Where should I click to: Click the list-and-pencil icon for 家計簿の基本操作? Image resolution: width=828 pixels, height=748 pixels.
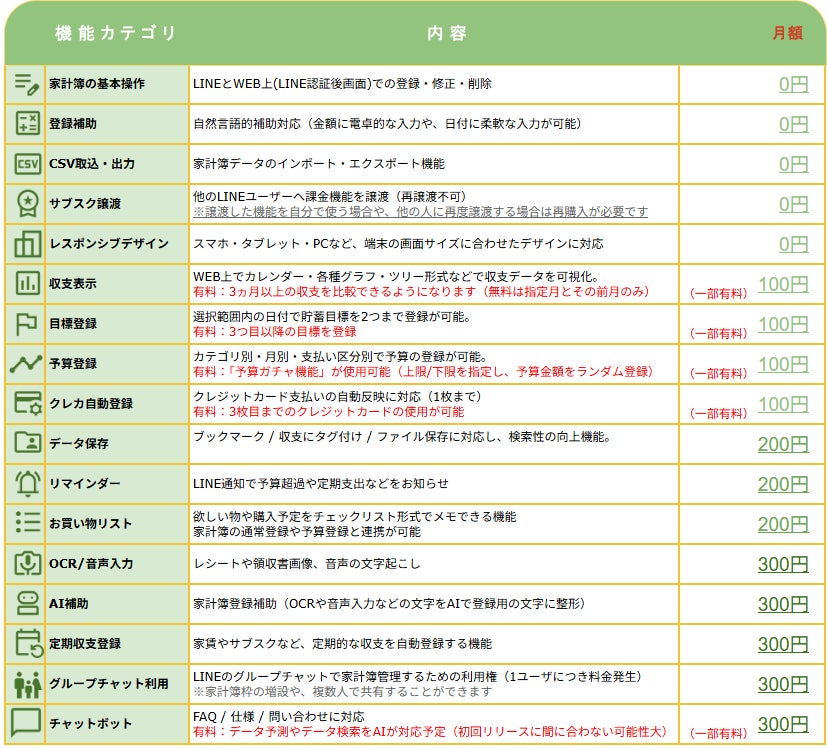[26, 84]
